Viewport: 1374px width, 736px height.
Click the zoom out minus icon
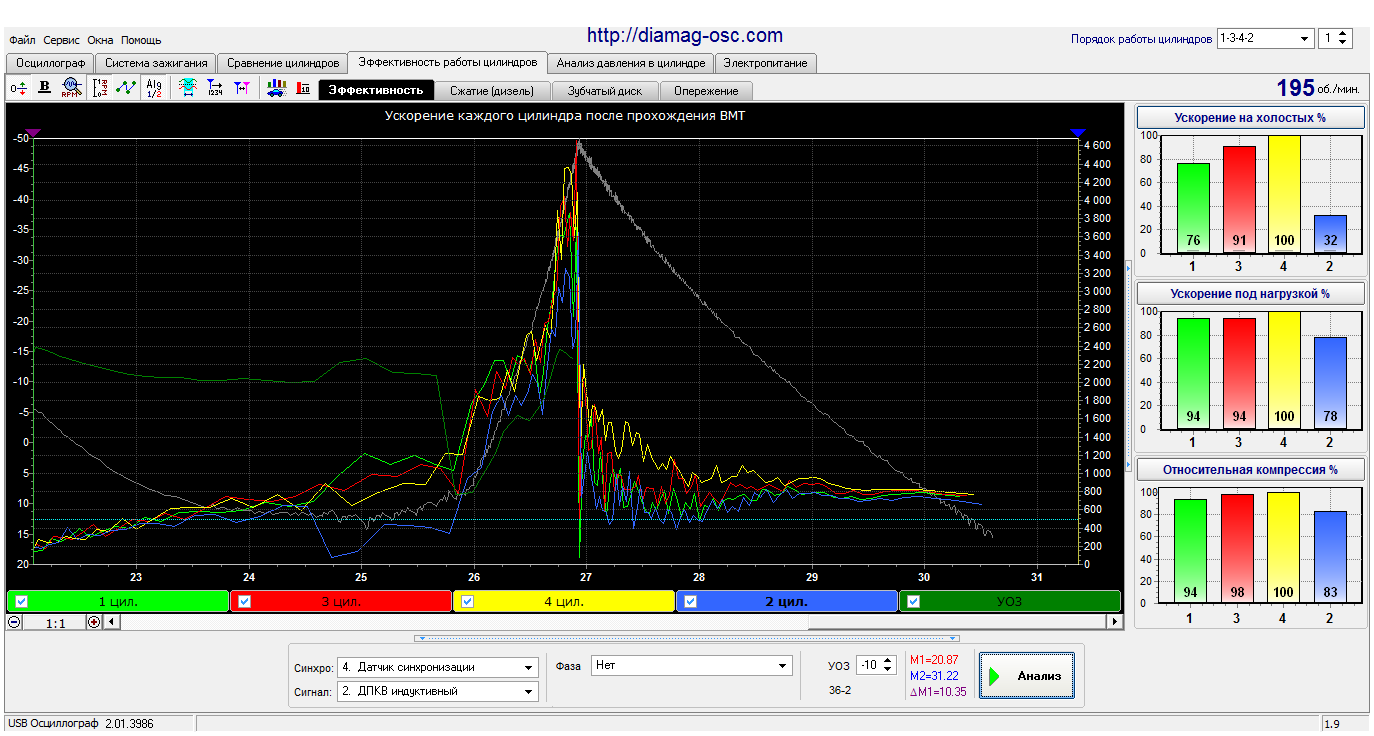[x=14, y=622]
